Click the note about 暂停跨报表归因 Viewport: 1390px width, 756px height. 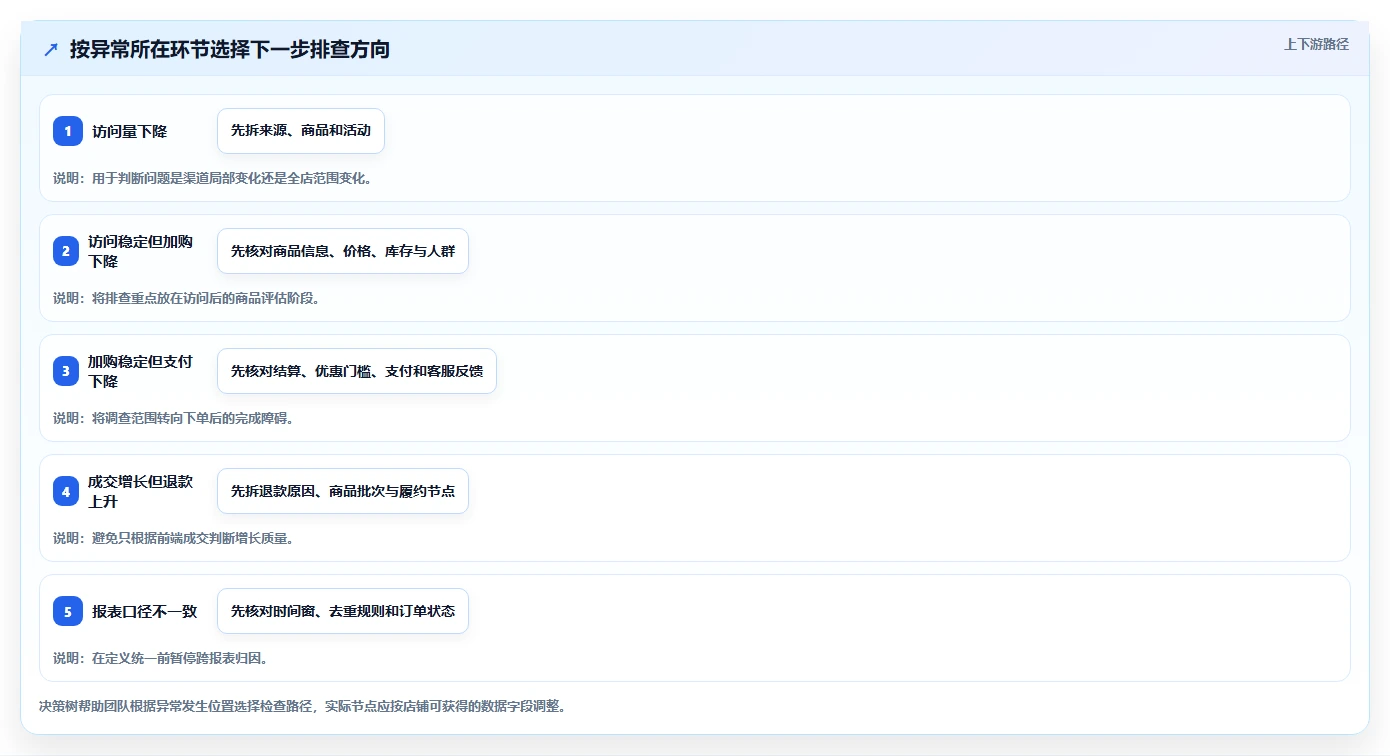pos(160,658)
